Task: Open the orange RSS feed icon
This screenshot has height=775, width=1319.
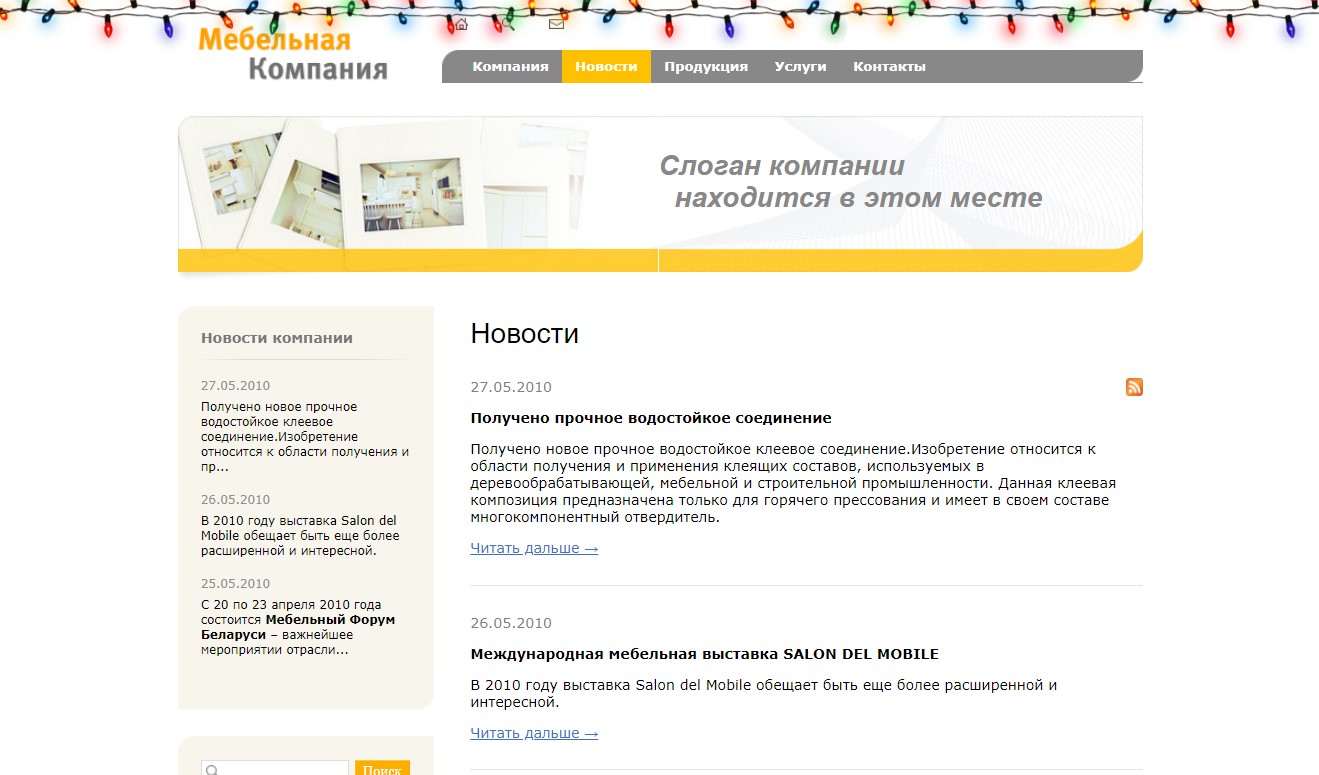Action: pos(1134,387)
